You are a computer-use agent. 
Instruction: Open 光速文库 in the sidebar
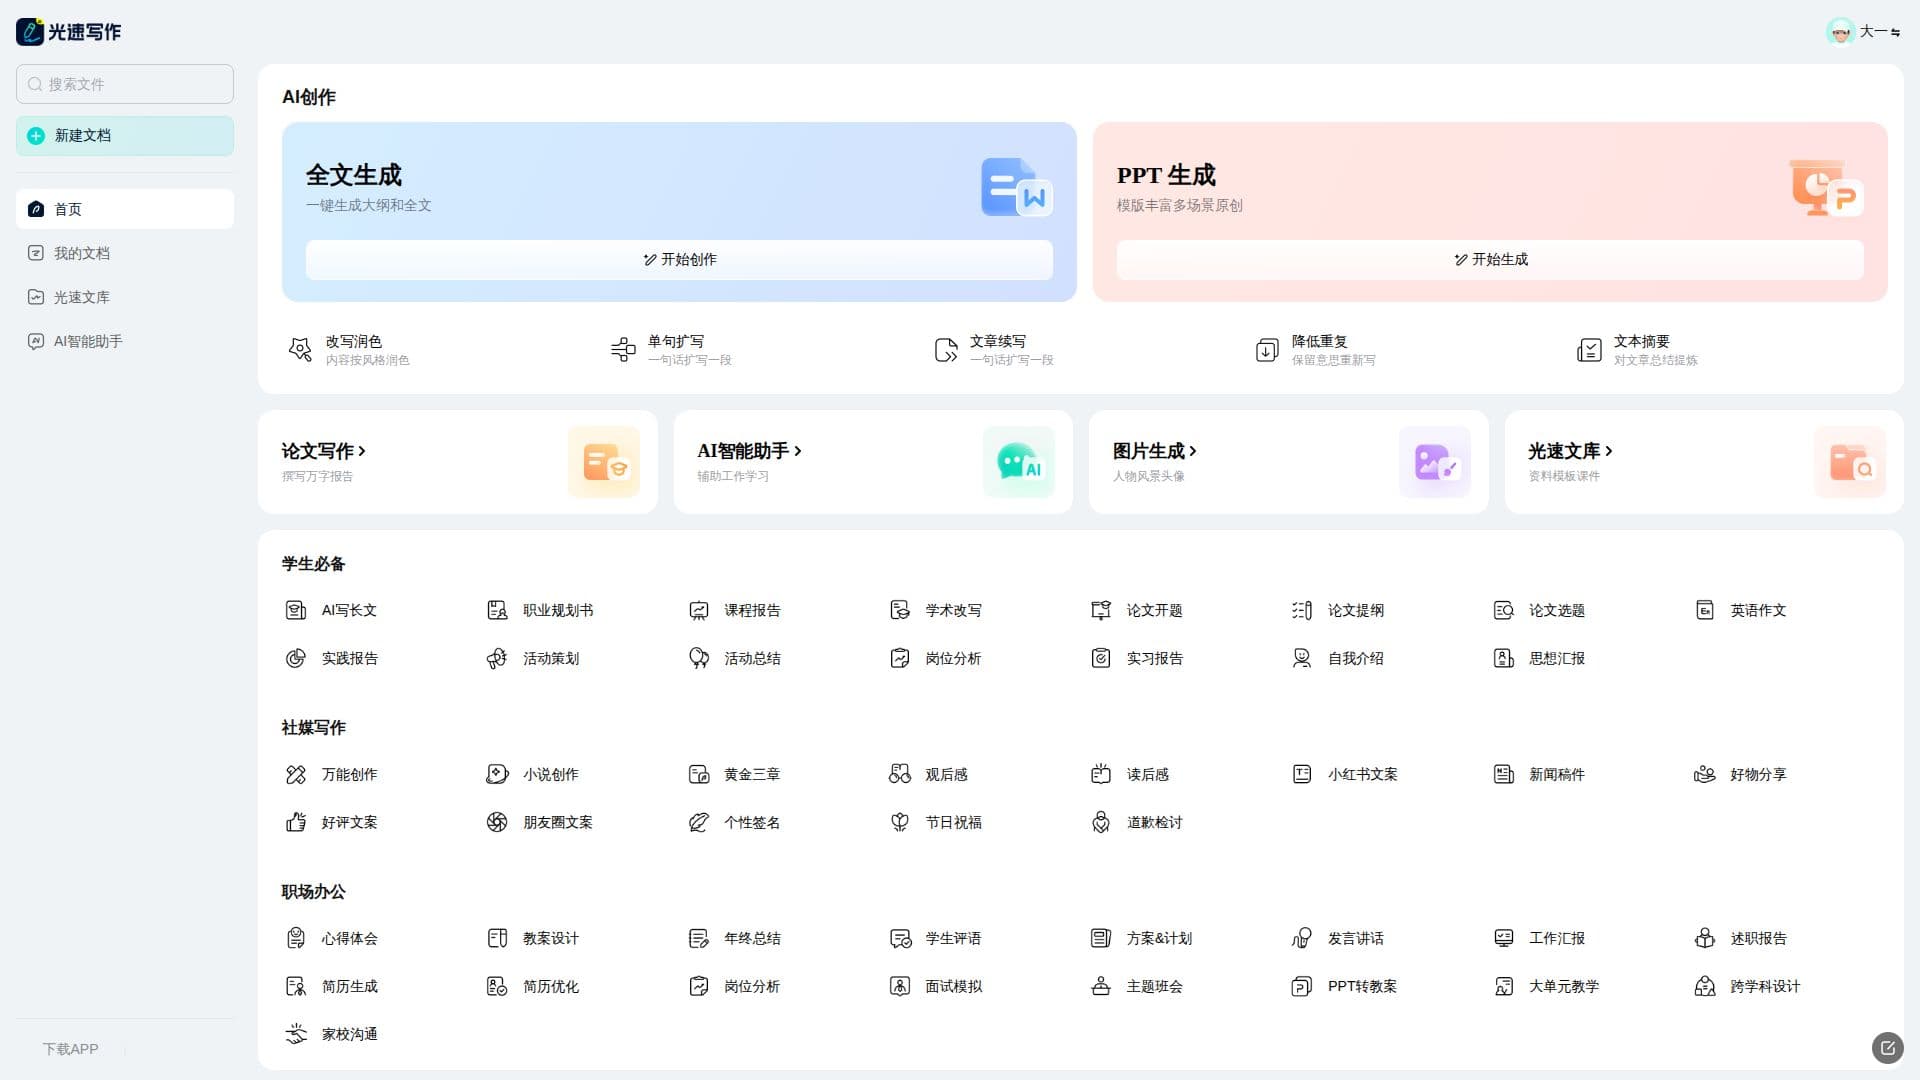pyautogui.click(x=125, y=297)
